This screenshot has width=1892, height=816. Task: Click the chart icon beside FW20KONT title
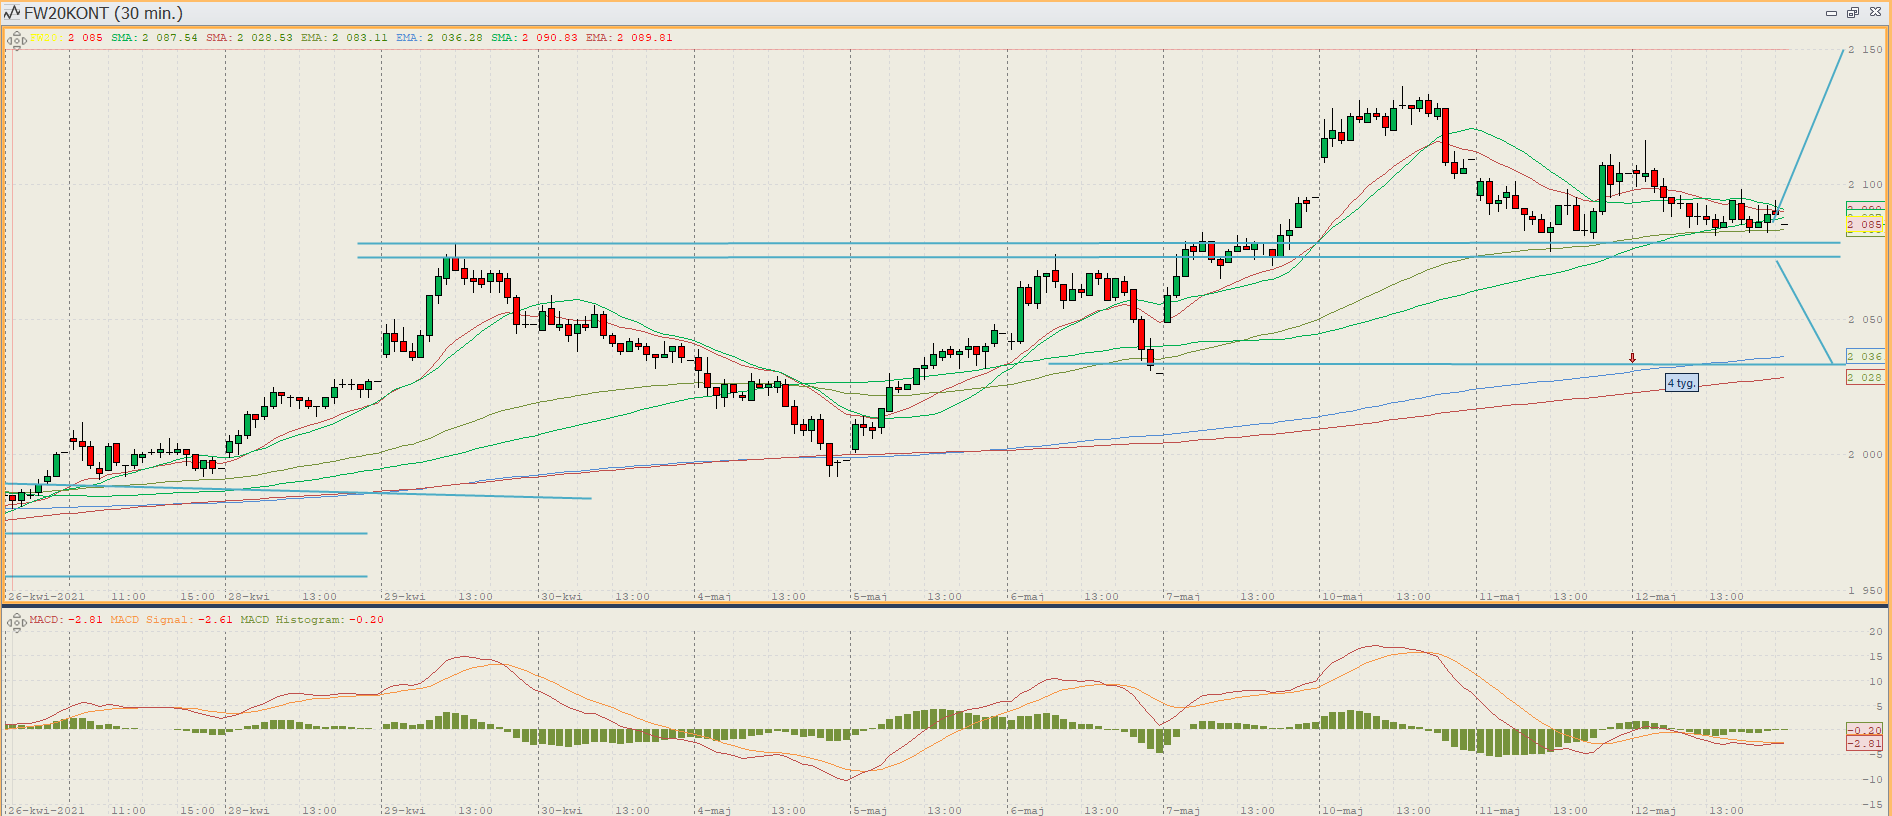[11, 13]
